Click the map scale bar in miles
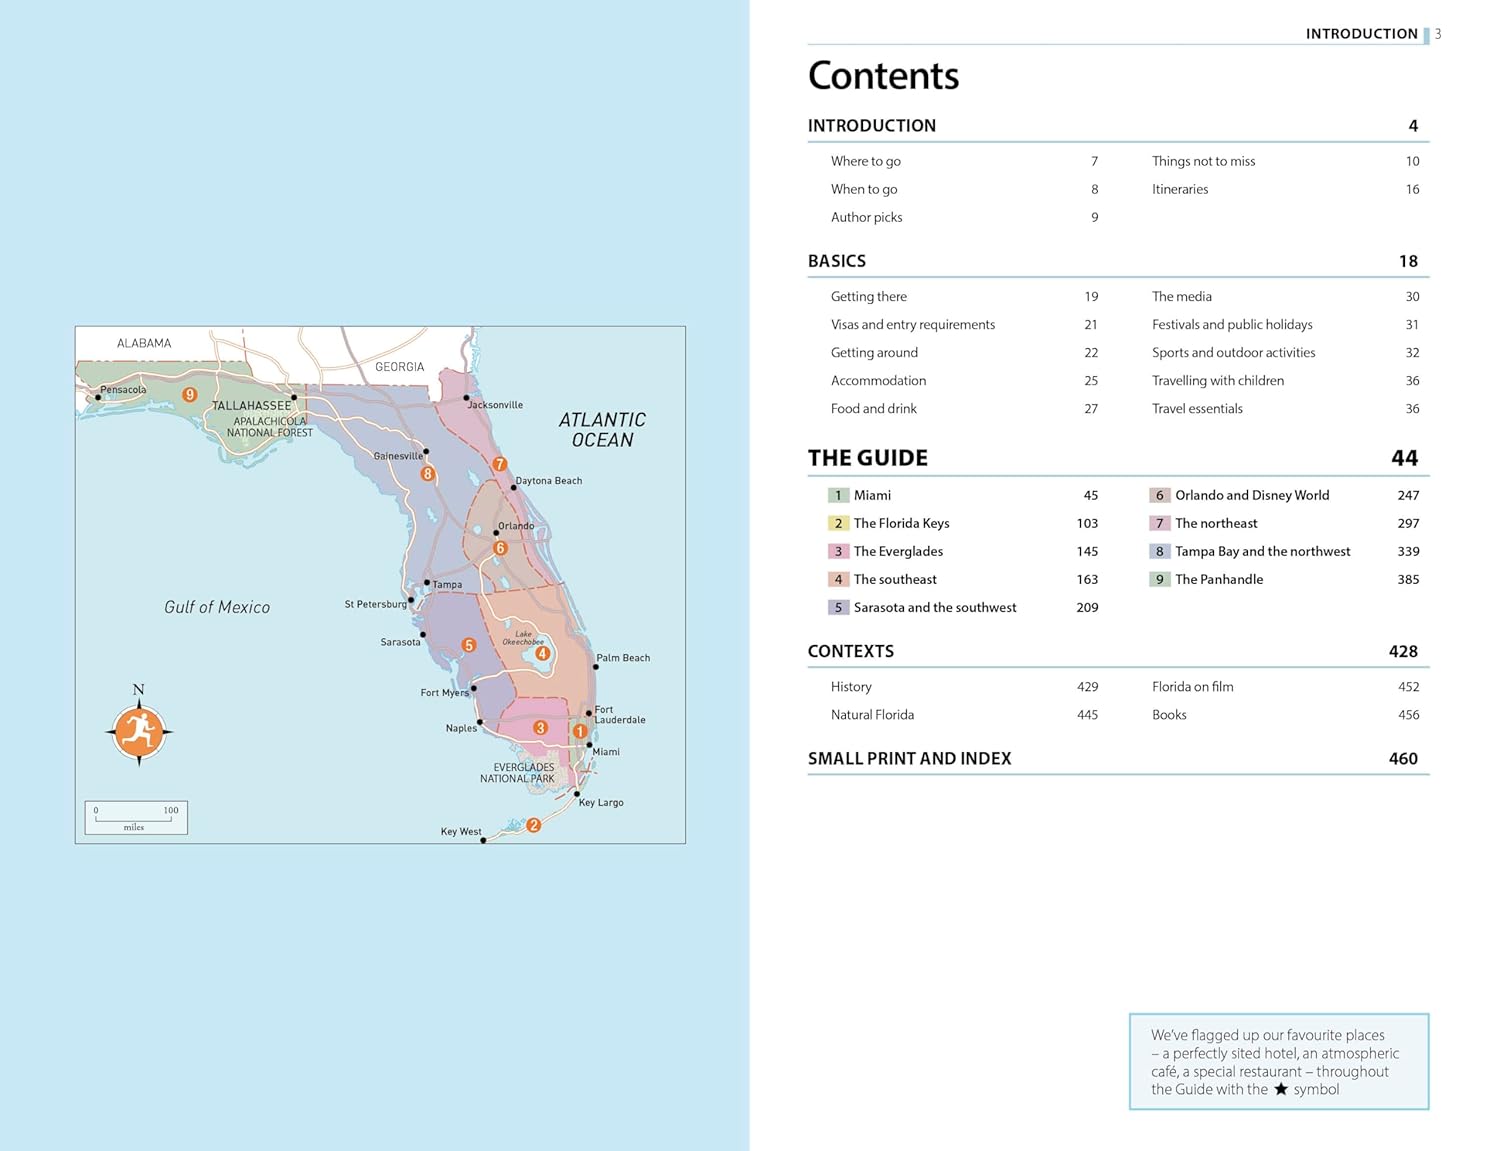The height and width of the screenshot is (1151, 1500). pyautogui.click(x=135, y=817)
